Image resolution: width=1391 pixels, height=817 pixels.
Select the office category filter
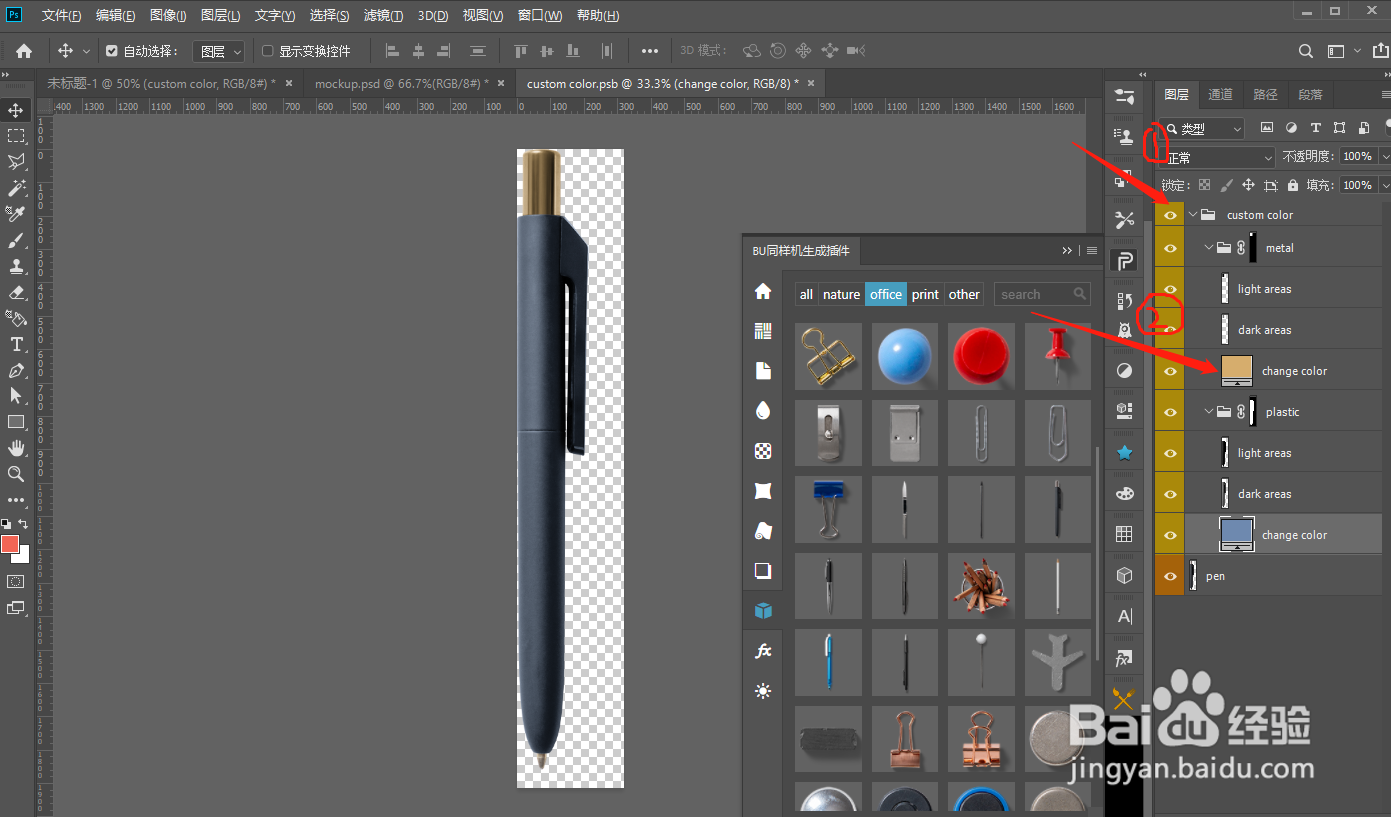[x=886, y=294]
